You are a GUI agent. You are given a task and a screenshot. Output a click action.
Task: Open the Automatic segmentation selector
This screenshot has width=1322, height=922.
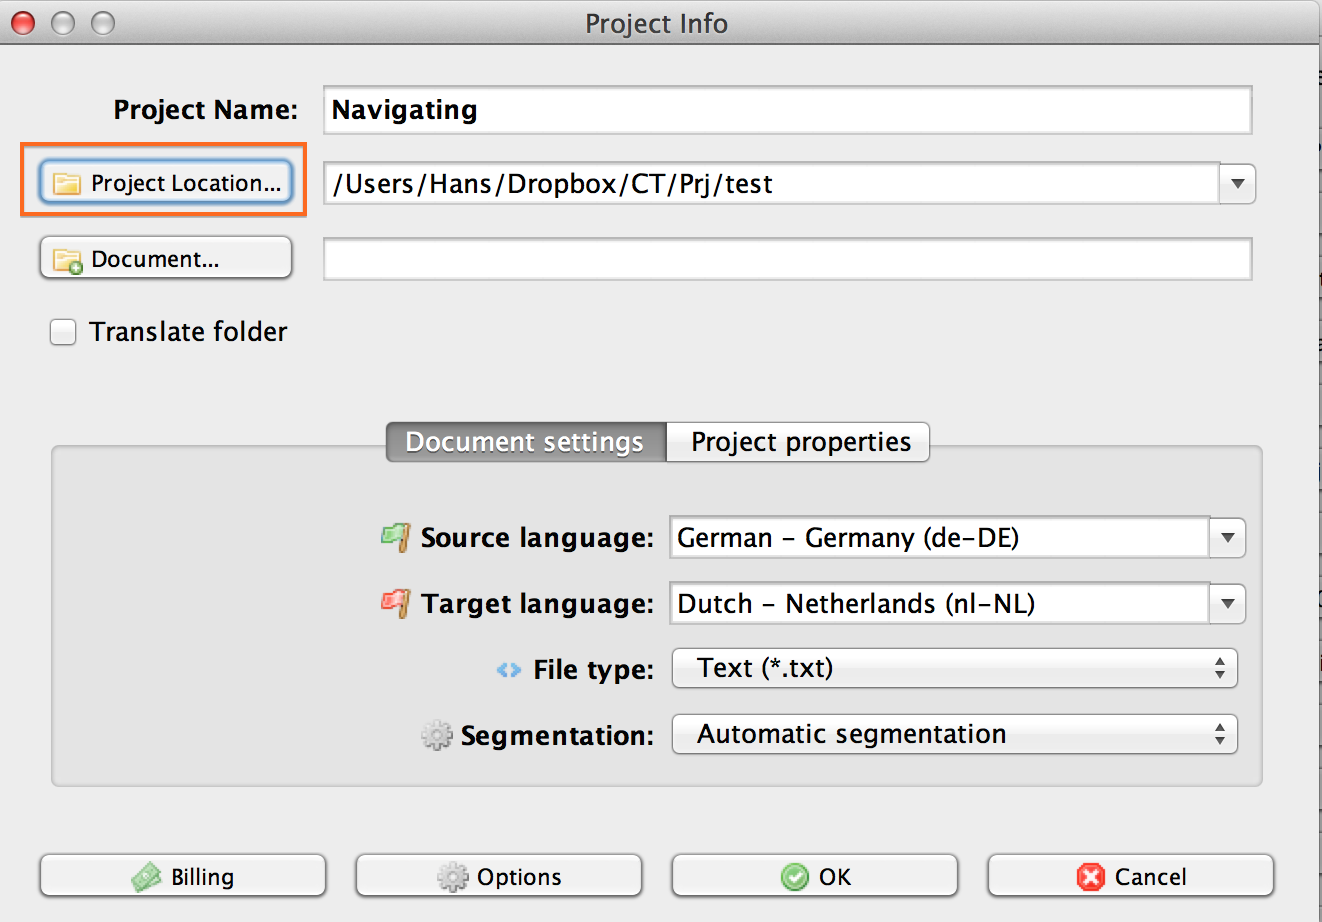coord(954,734)
